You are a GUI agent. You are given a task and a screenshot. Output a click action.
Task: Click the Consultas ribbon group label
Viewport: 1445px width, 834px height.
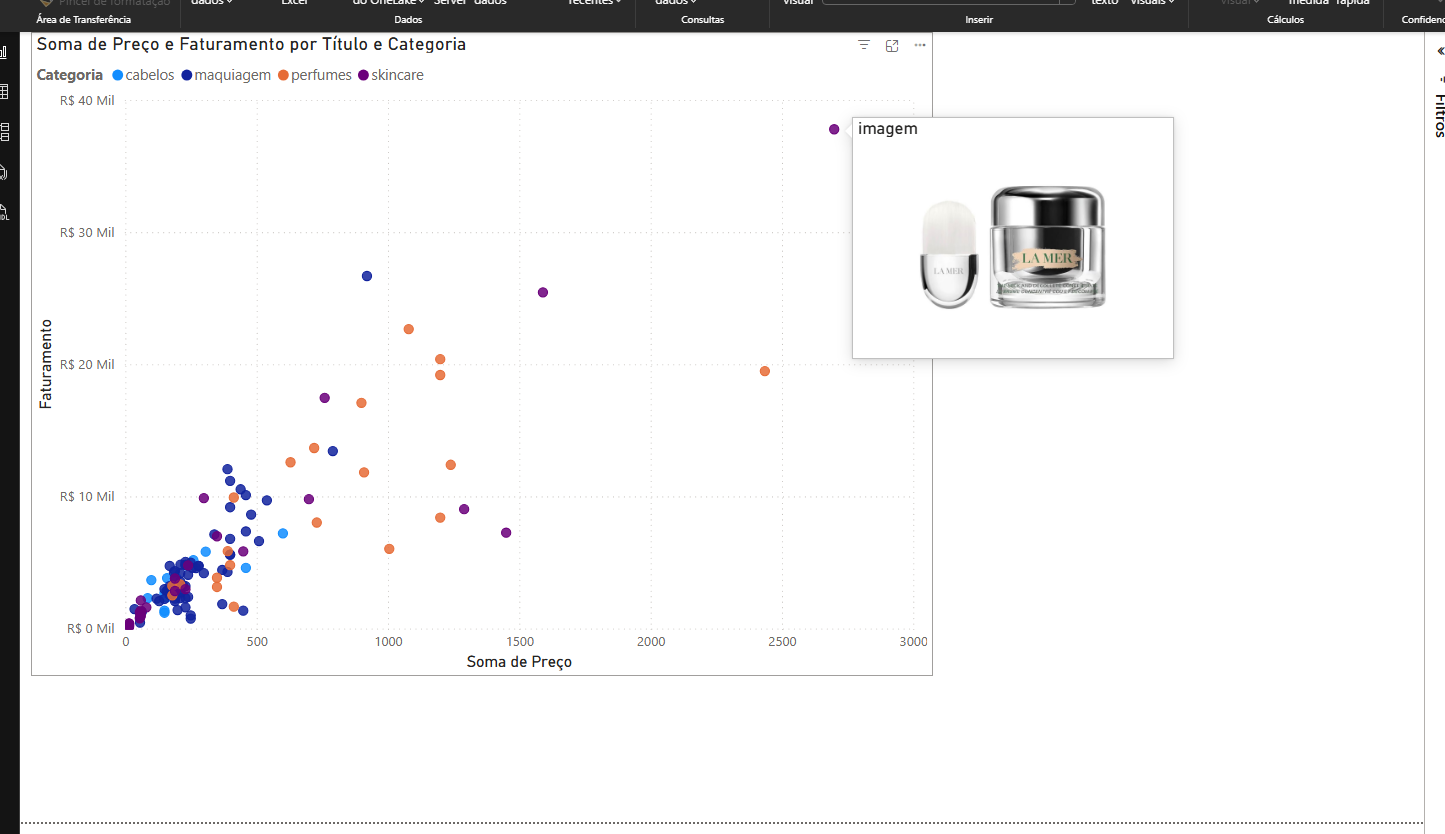click(702, 20)
